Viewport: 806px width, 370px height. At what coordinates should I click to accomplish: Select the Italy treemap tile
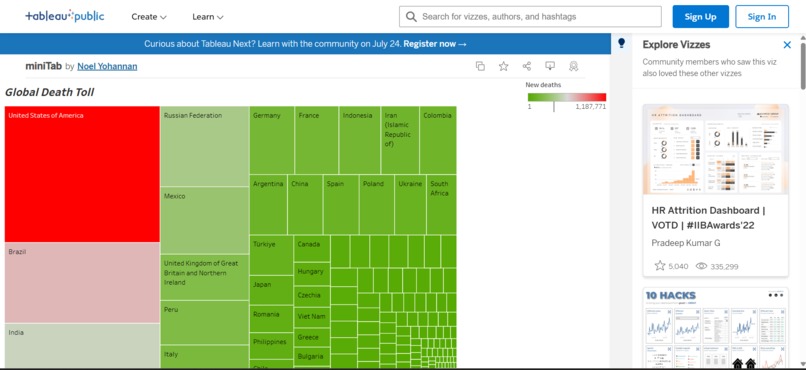(x=205, y=356)
